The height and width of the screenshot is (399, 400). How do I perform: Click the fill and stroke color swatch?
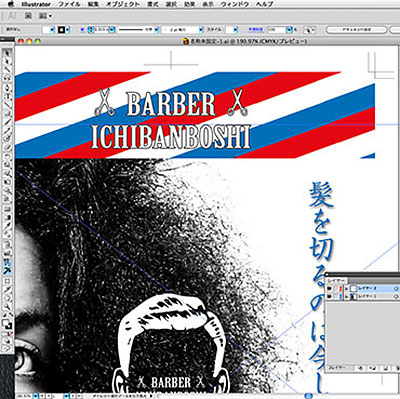[7, 324]
